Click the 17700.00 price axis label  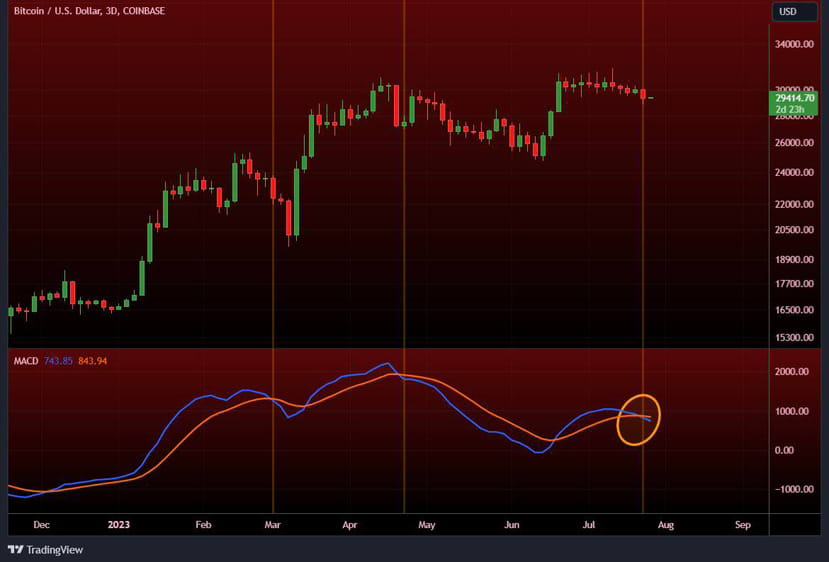click(x=794, y=284)
